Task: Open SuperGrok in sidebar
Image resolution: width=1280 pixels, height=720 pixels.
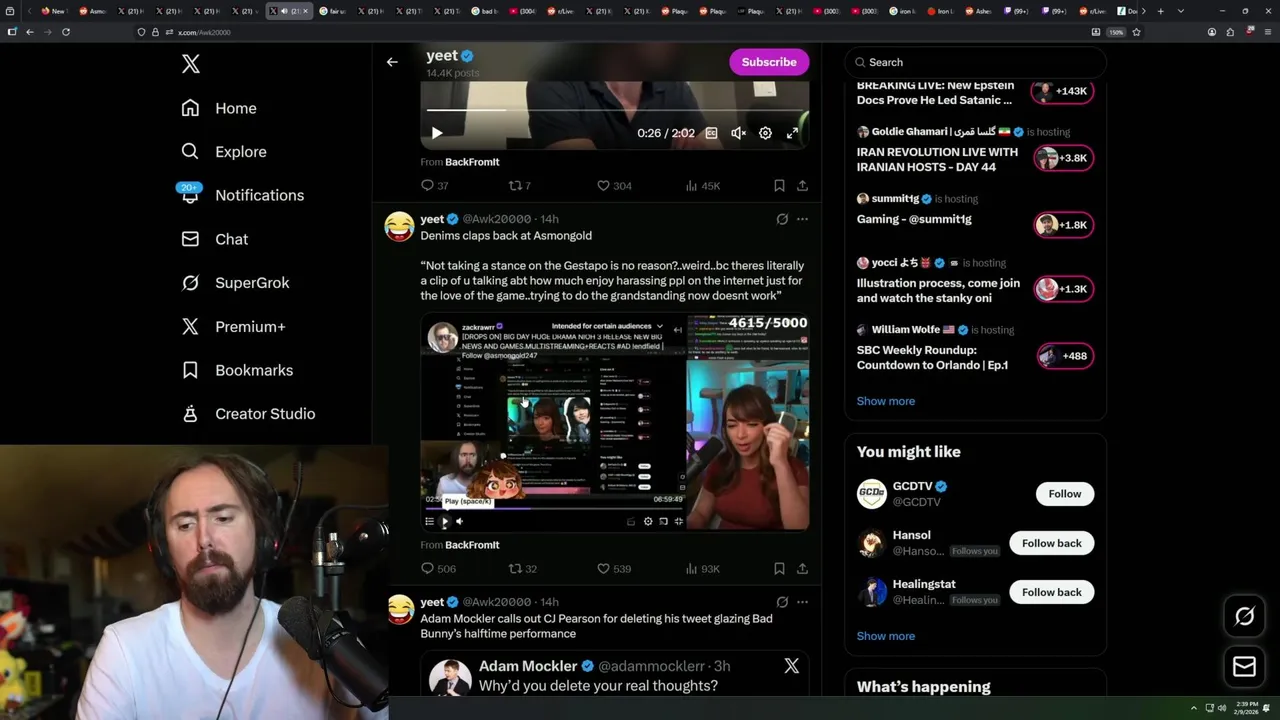Action: point(235,283)
